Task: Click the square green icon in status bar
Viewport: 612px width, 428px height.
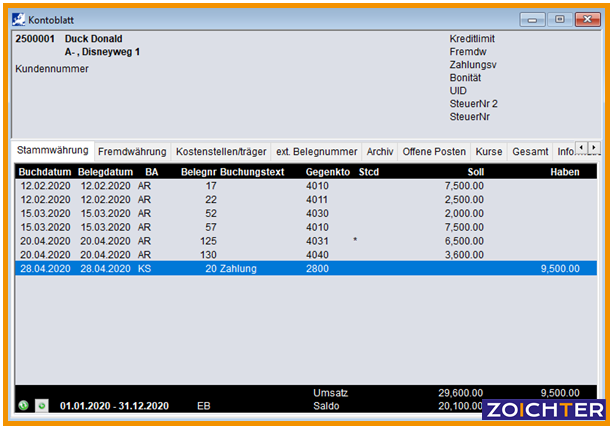Action: [x=41, y=405]
